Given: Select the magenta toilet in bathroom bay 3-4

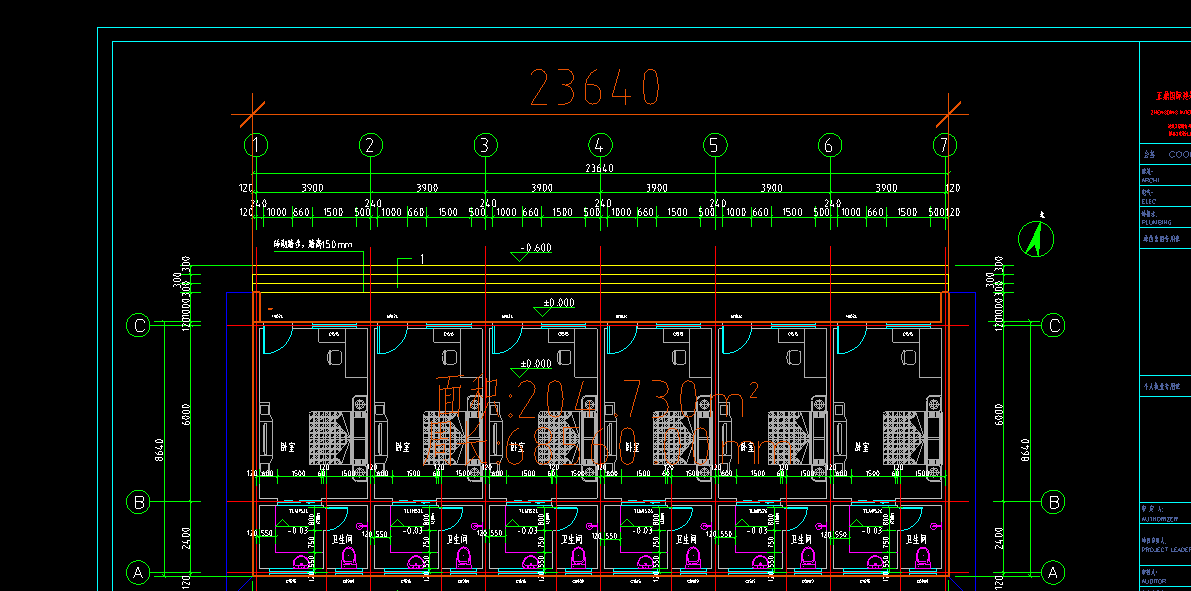Looking at the screenshot, I should tap(577, 558).
